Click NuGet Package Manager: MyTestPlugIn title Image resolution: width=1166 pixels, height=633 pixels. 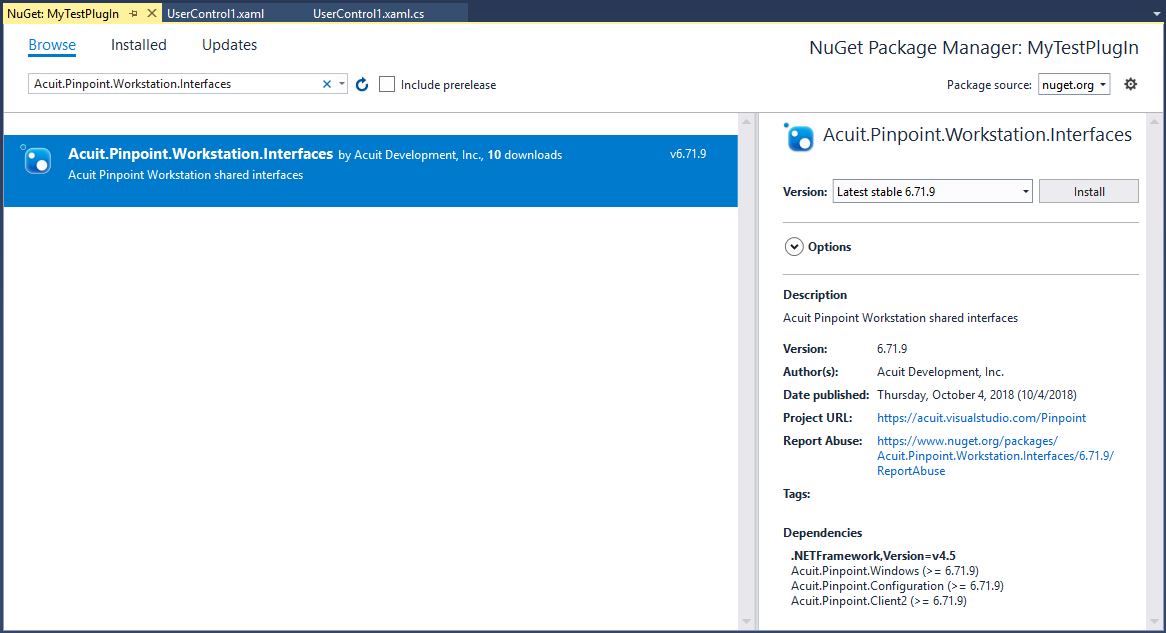(x=973, y=48)
